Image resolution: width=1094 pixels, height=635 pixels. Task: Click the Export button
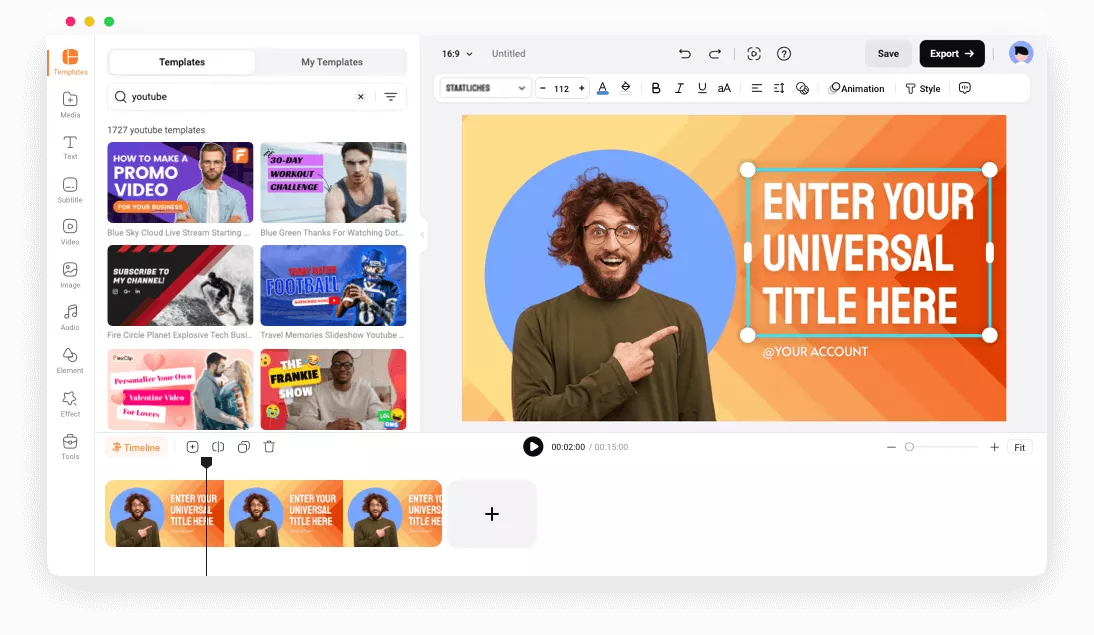[952, 54]
